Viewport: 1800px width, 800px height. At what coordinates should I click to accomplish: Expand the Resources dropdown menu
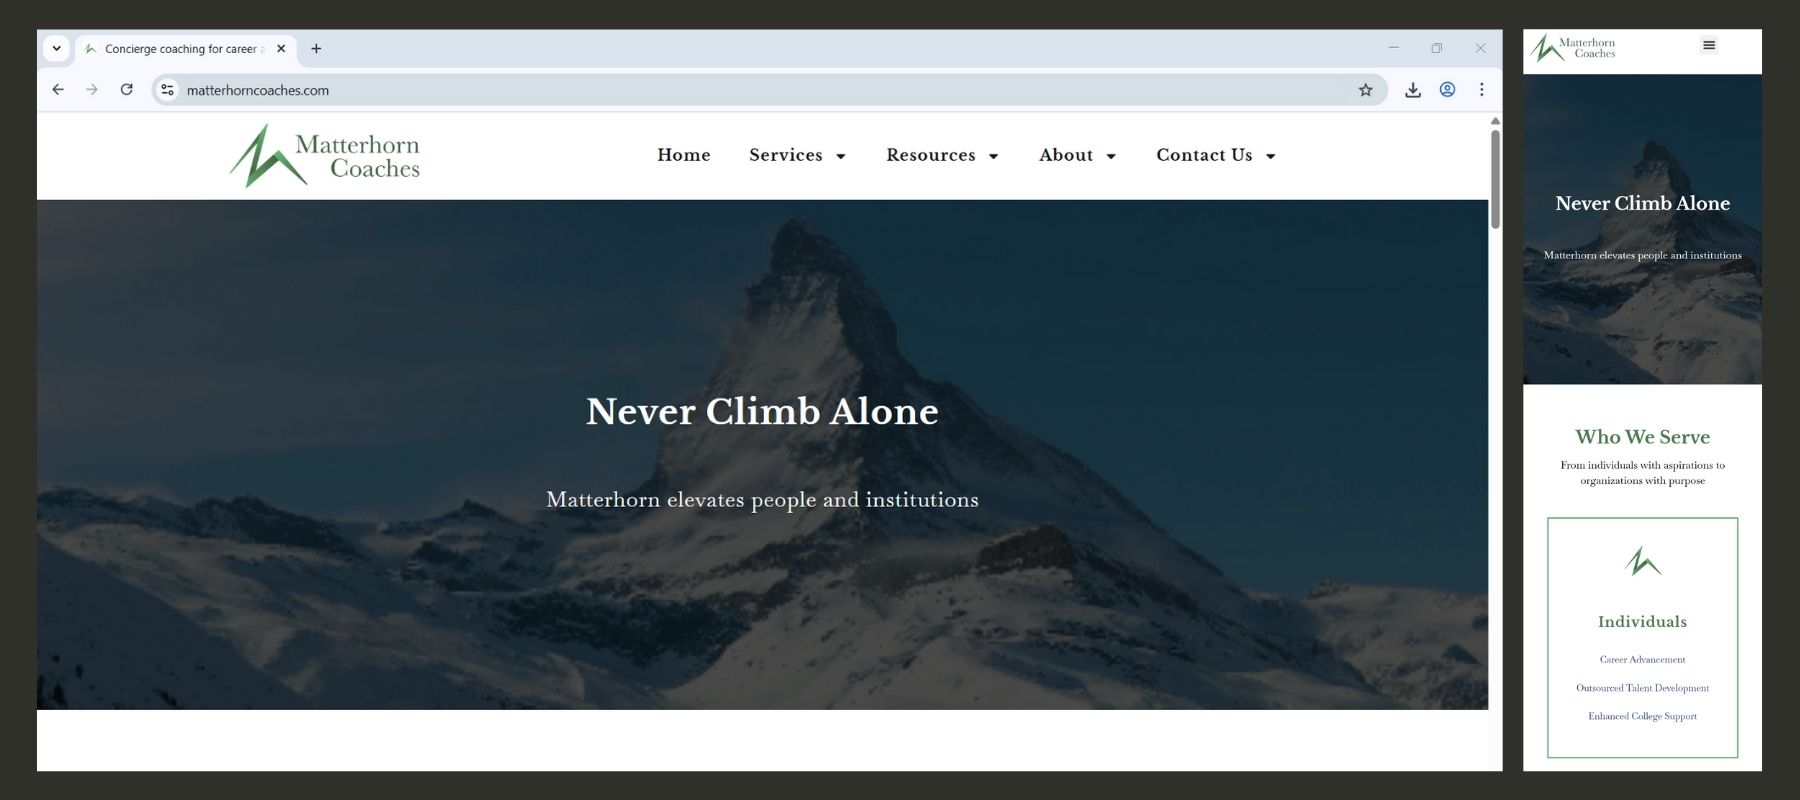942,155
